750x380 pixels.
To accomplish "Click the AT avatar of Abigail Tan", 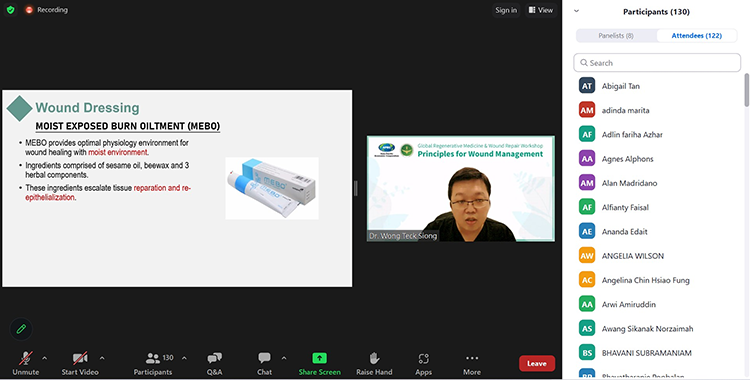I will tap(587, 86).
